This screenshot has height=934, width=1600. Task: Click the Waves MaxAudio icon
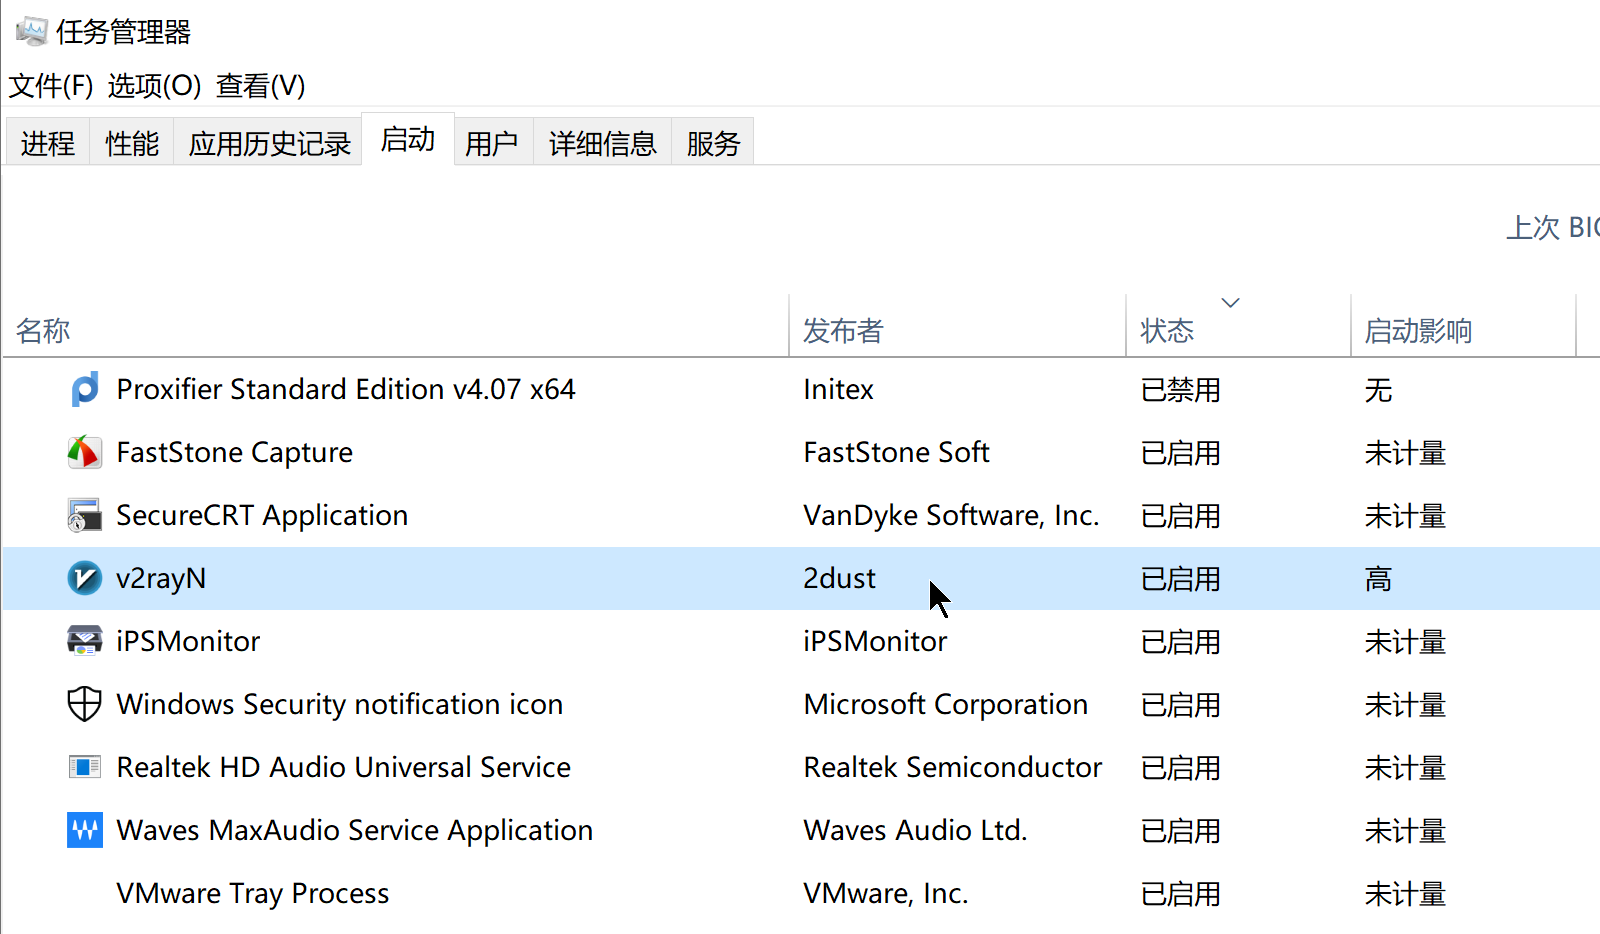point(85,830)
